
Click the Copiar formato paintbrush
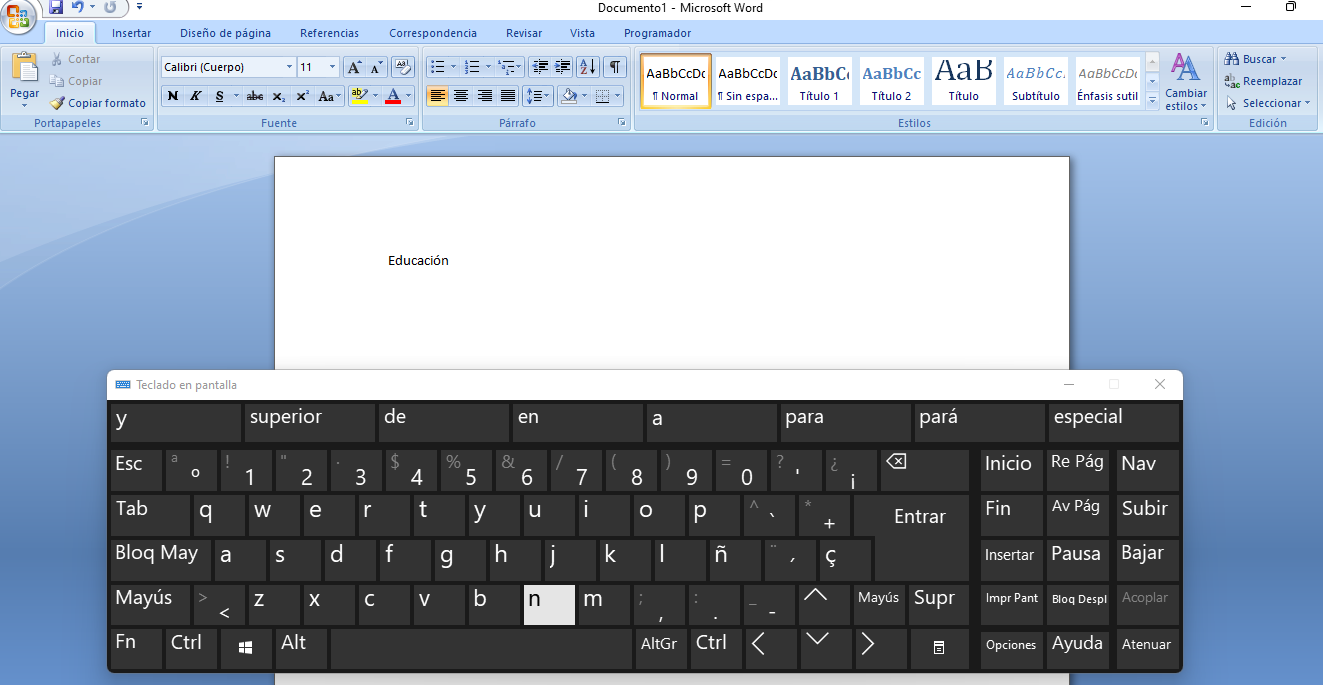tap(98, 103)
